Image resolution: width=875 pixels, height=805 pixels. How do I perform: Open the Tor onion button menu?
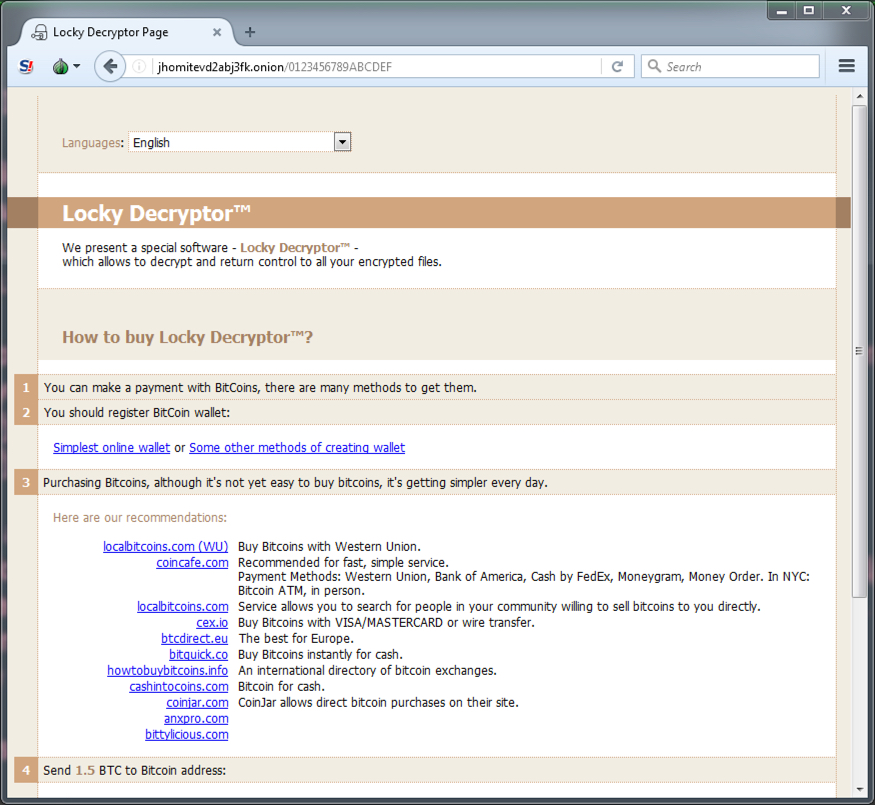click(x=60, y=67)
